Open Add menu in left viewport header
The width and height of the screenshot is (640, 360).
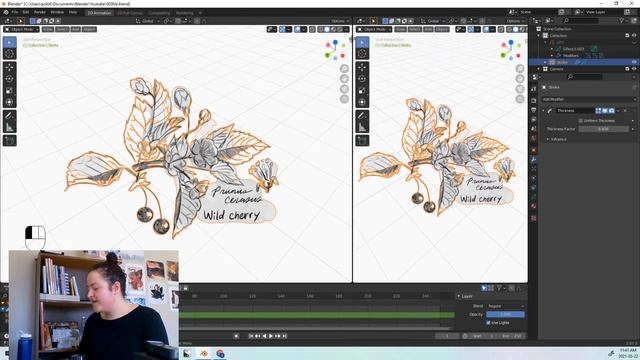pos(76,29)
